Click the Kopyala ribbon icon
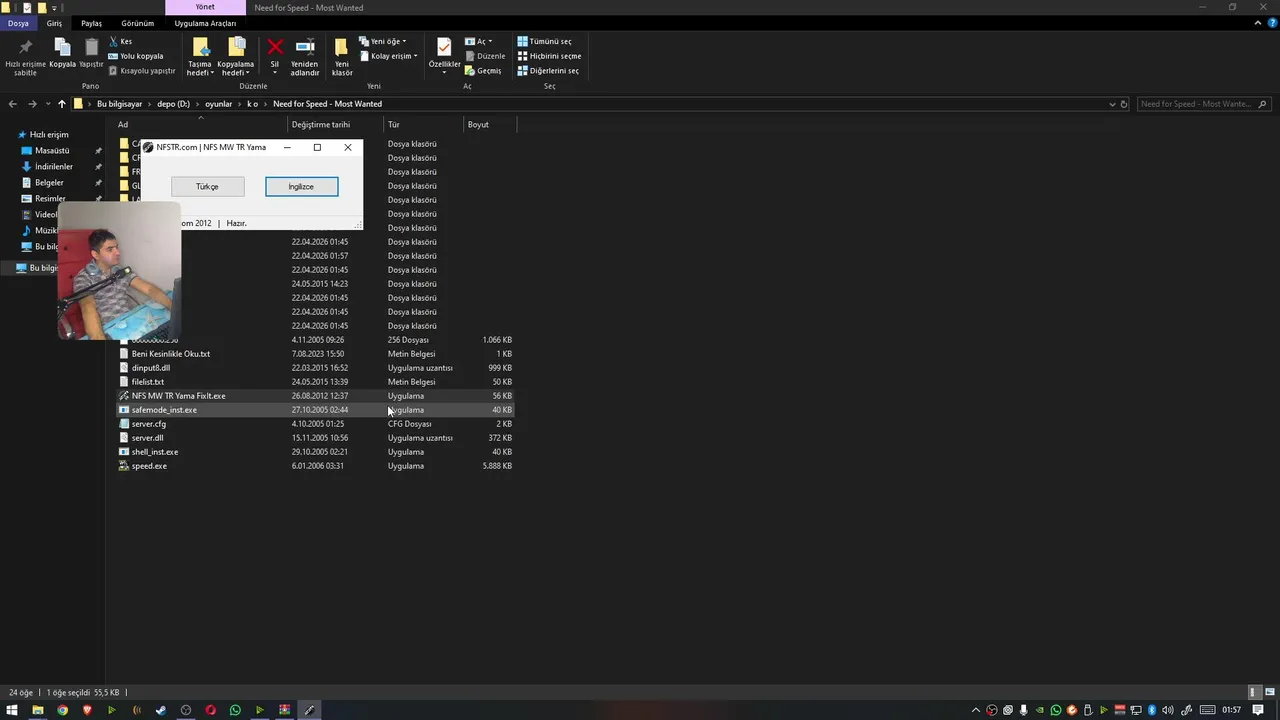Viewport: 1280px width, 720px height. coord(62,53)
